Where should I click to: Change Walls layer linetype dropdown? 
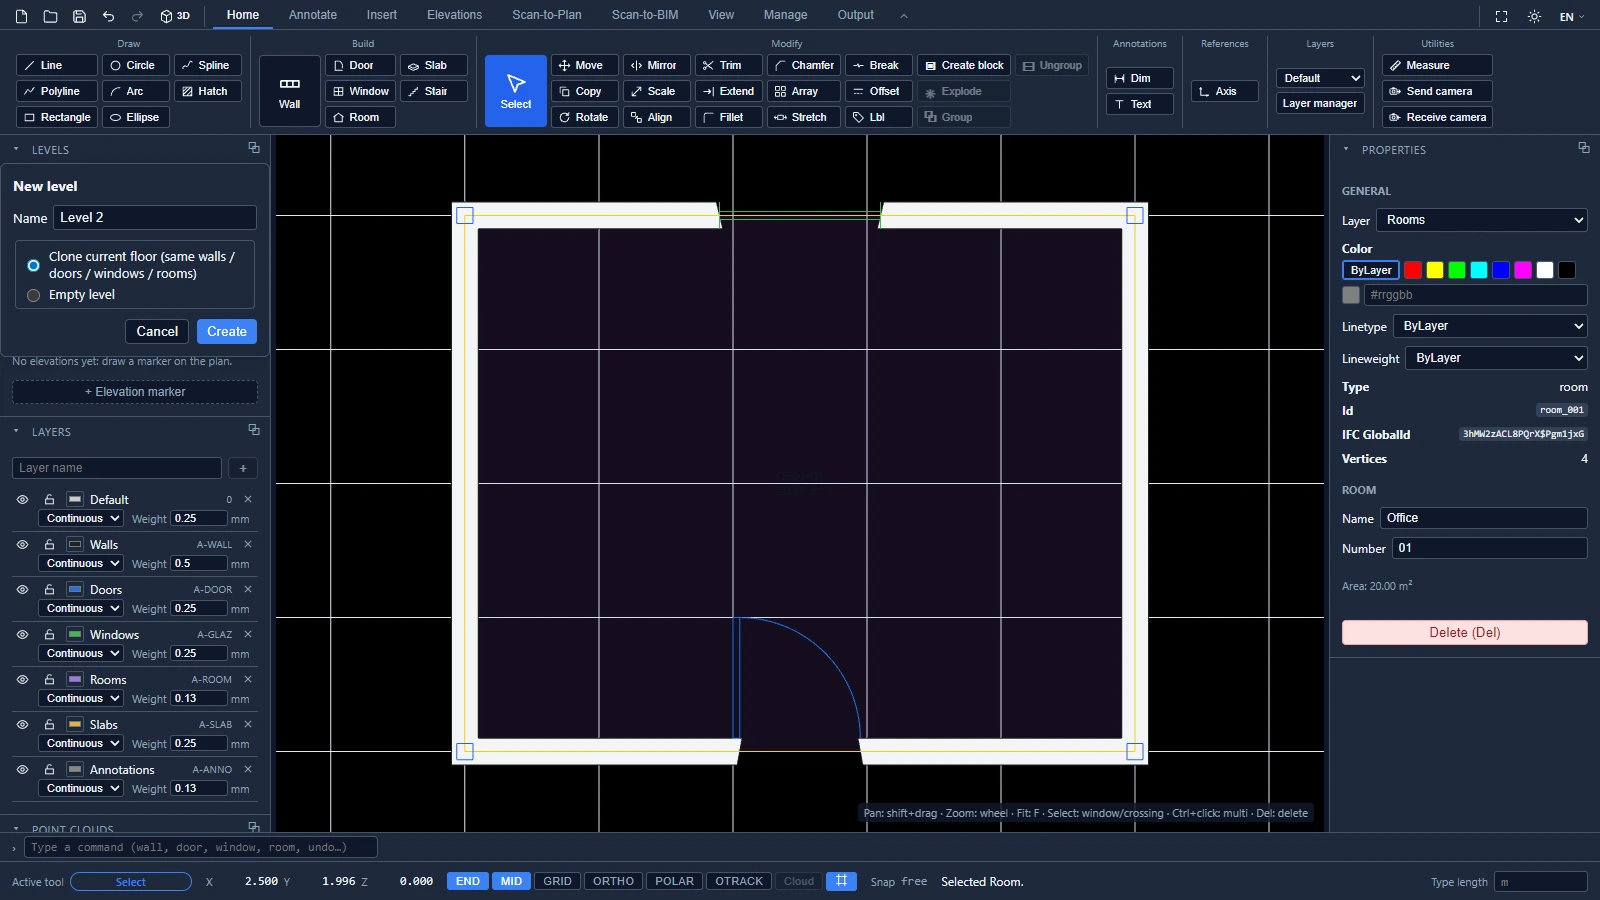click(x=81, y=563)
